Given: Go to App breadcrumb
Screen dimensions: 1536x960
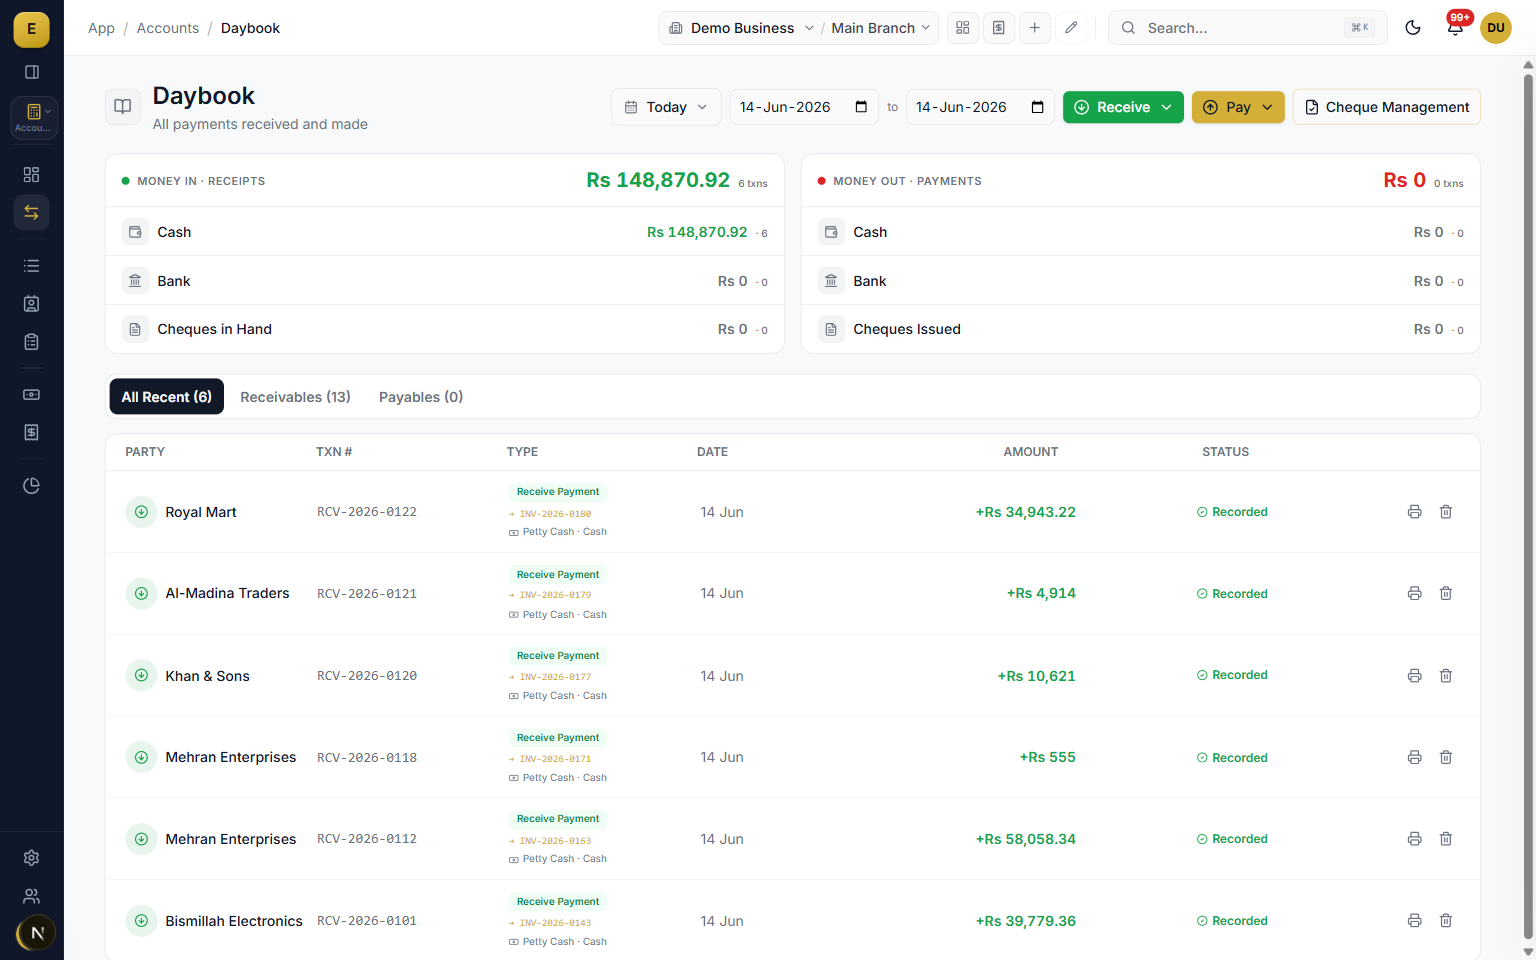Looking at the screenshot, I should click(x=101, y=28).
